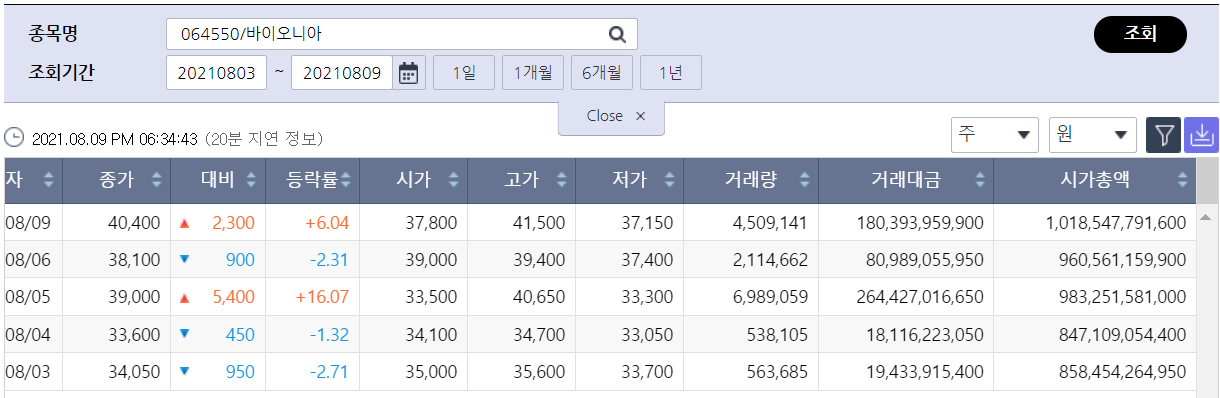
Task: Click the volume value 4,509,141
Action: pyautogui.click(x=771, y=222)
